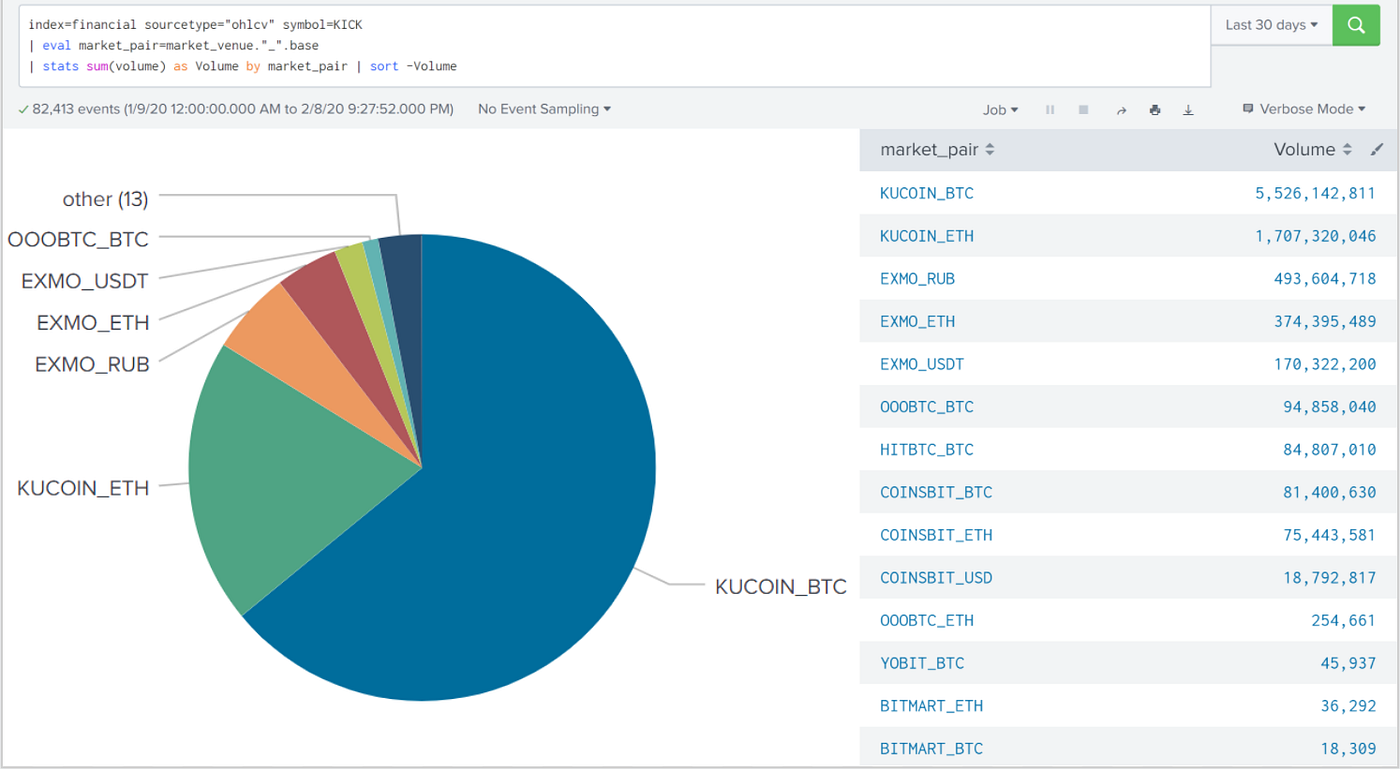Click the BITMART_ETH table row name

pyautogui.click(x=931, y=706)
